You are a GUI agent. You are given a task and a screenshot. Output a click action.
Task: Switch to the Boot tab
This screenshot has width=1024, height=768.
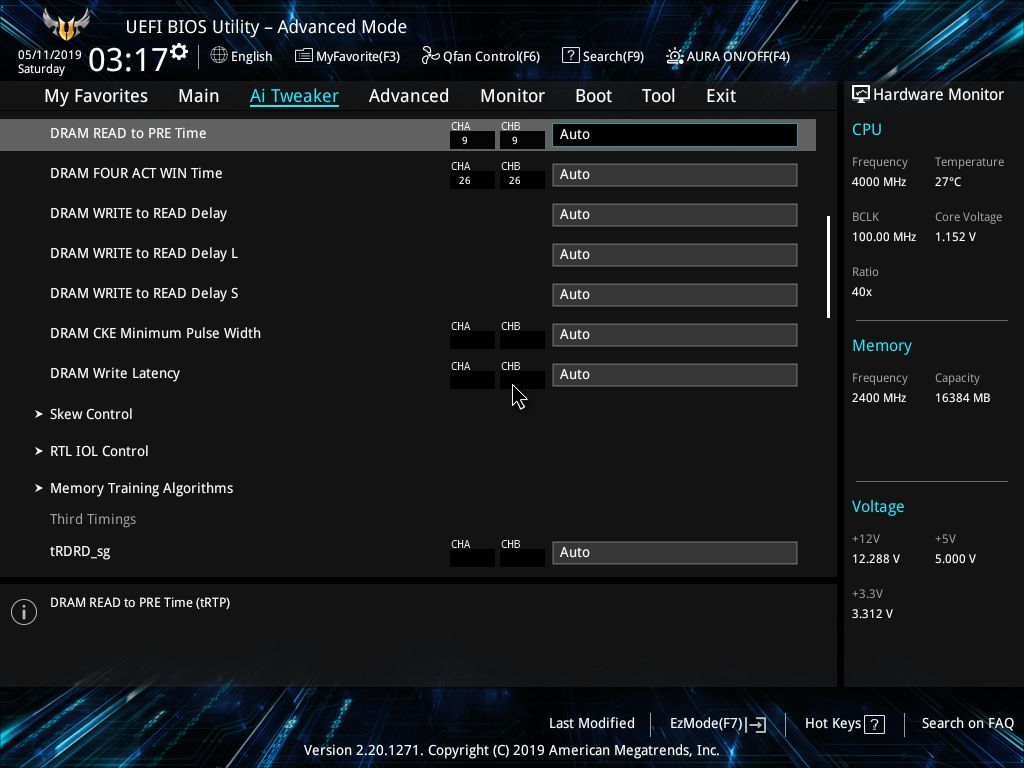pyautogui.click(x=594, y=96)
